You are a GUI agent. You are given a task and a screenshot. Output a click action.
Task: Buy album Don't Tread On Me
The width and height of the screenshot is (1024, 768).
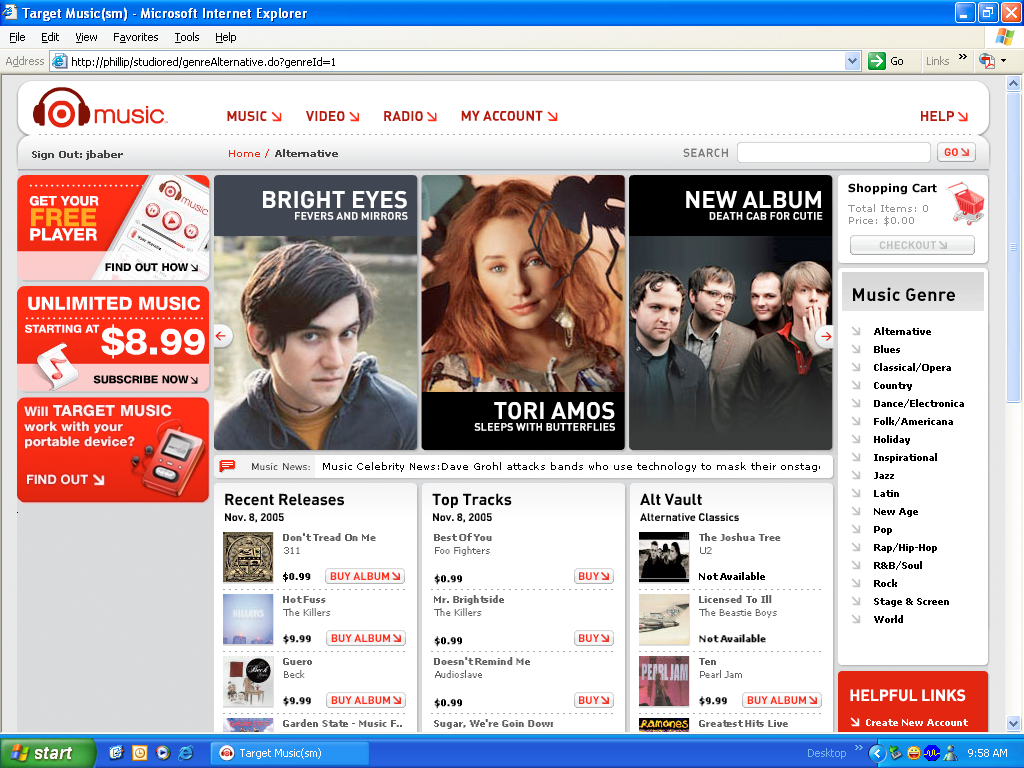[x=364, y=576]
